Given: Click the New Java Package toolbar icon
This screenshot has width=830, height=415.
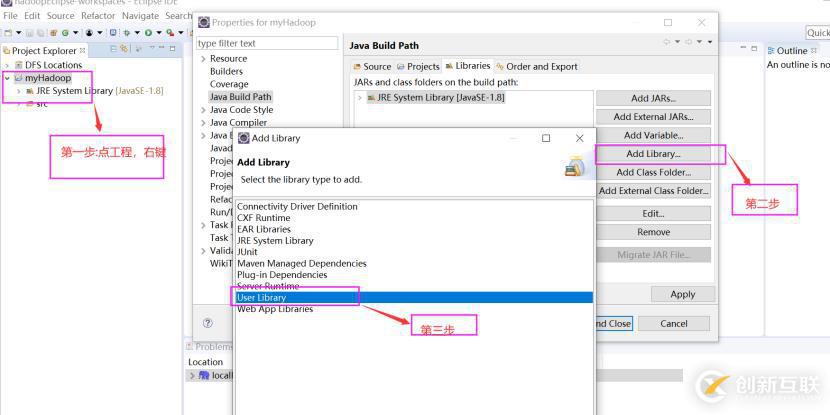Looking at the screenshot, I should tap(53, 33).
